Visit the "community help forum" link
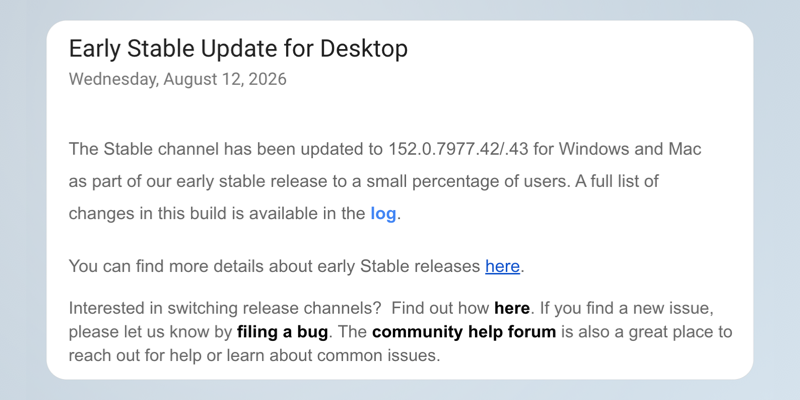Viewport: 800px width, 400px height. (x=464, y=332)
